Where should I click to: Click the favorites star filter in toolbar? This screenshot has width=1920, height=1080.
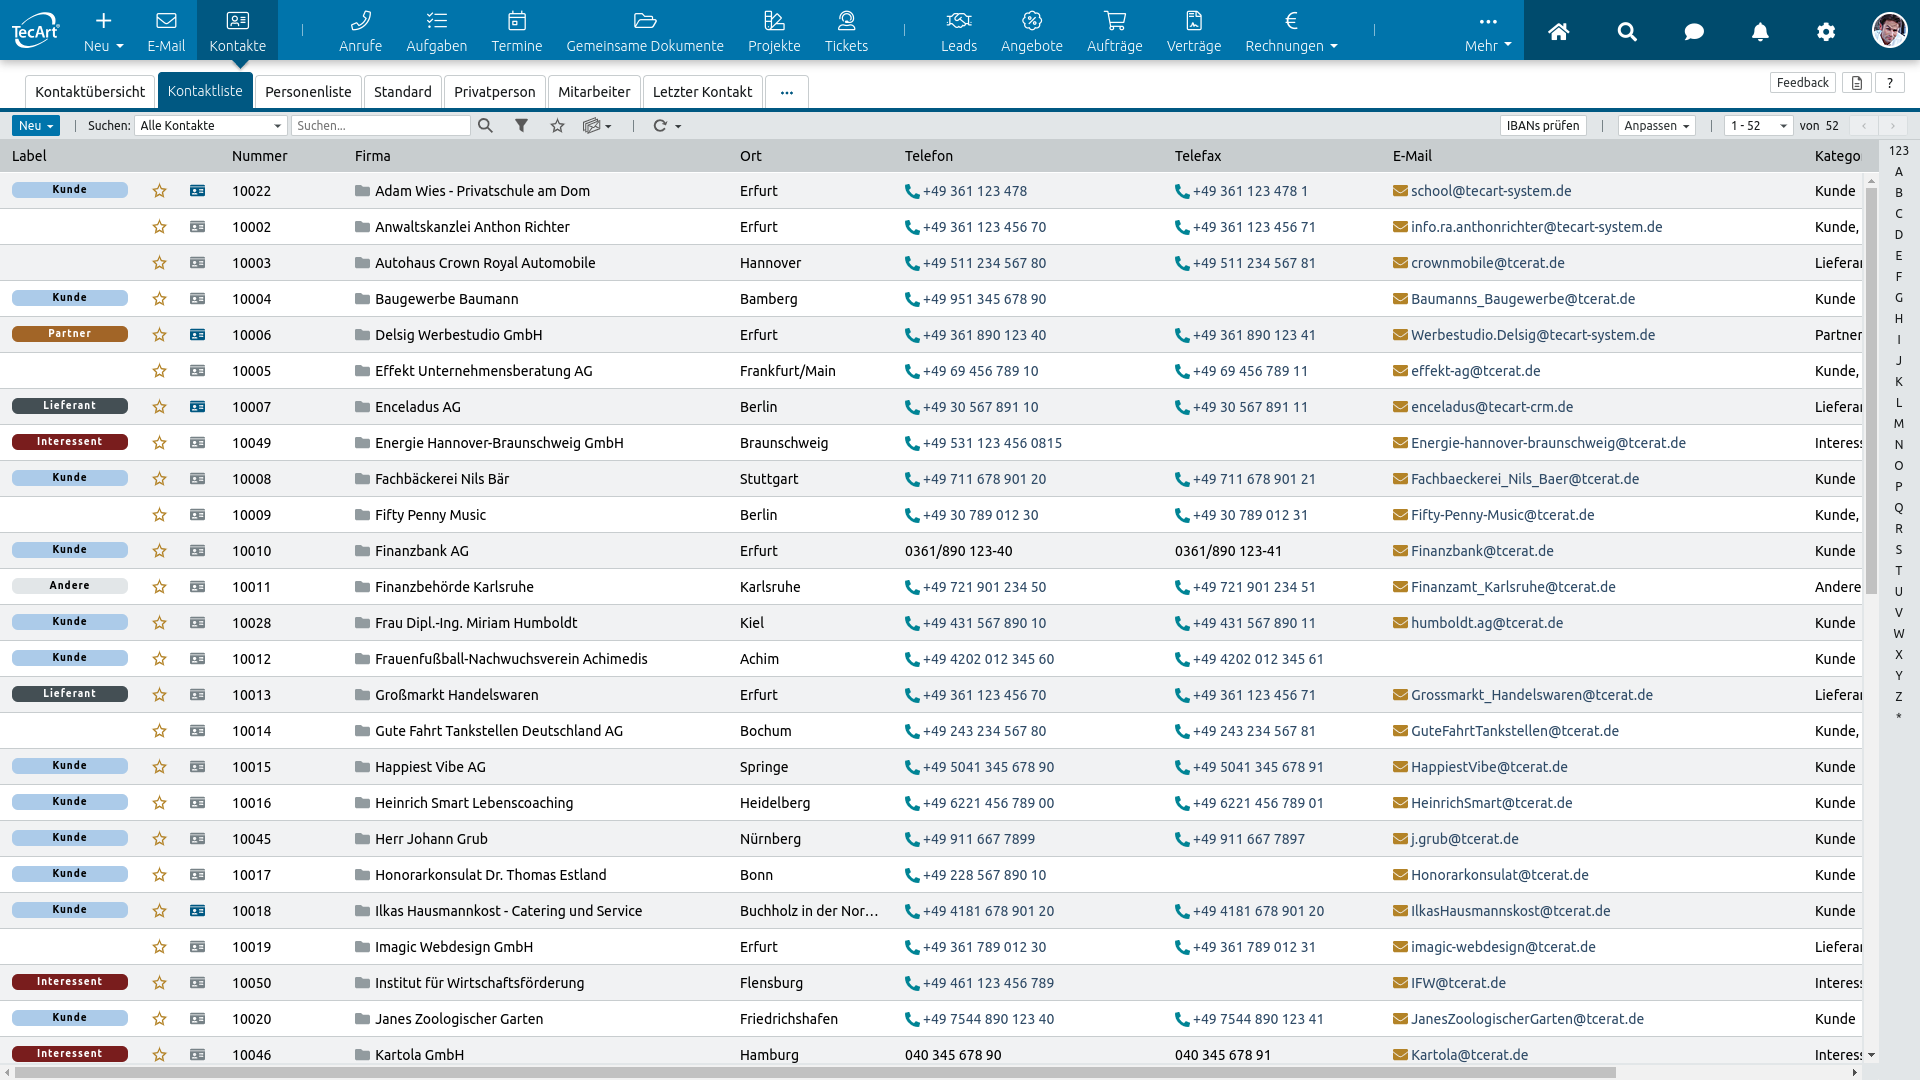(x=557, y=126)
